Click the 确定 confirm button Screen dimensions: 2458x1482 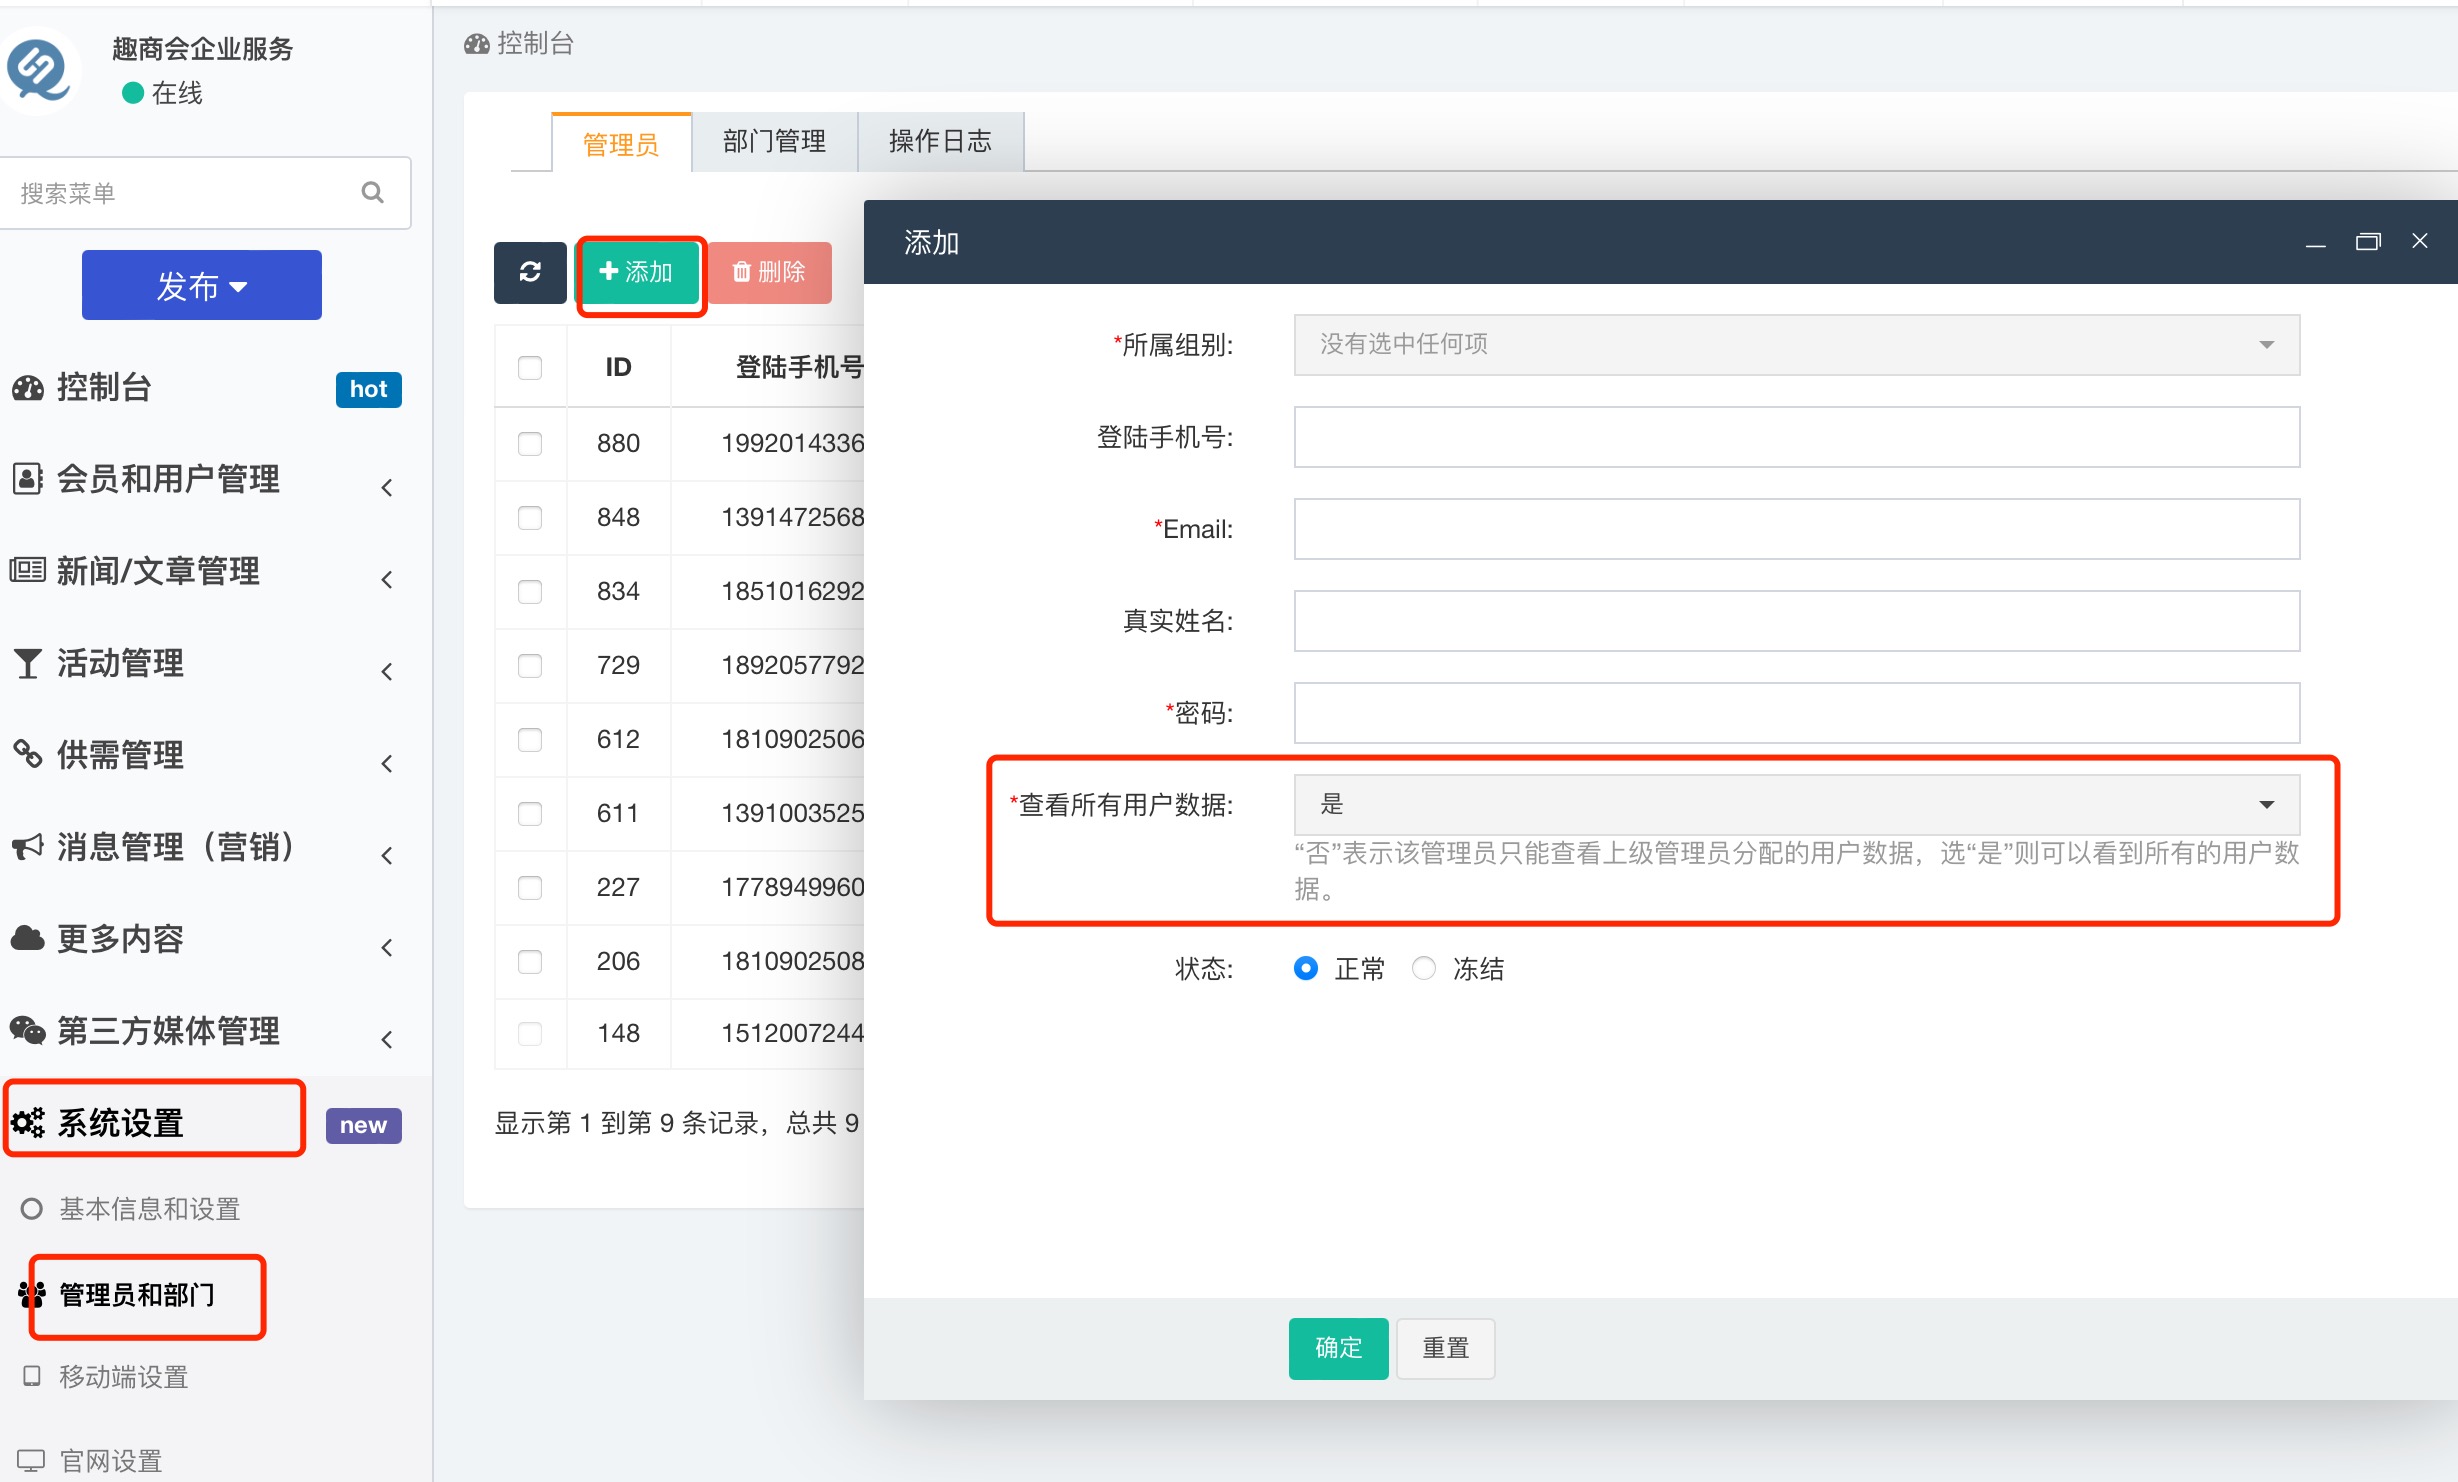(x=1338, y=1348)
